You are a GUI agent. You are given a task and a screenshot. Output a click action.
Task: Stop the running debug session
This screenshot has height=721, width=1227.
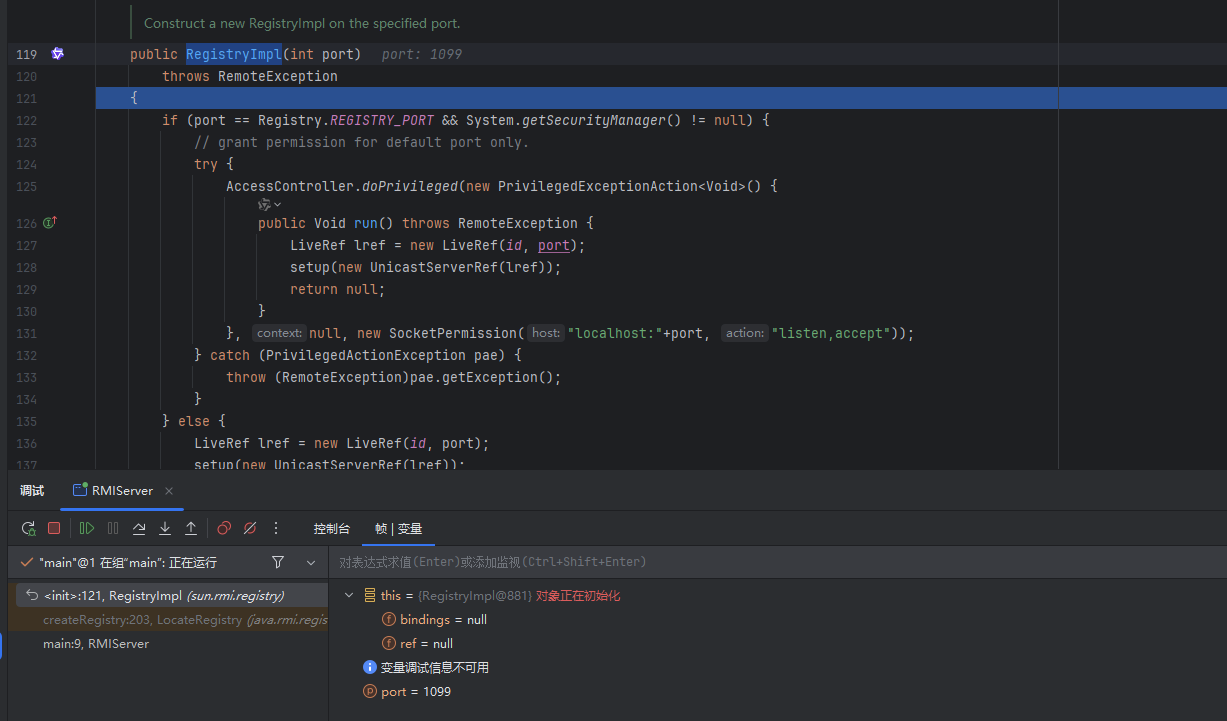point(54,528)
